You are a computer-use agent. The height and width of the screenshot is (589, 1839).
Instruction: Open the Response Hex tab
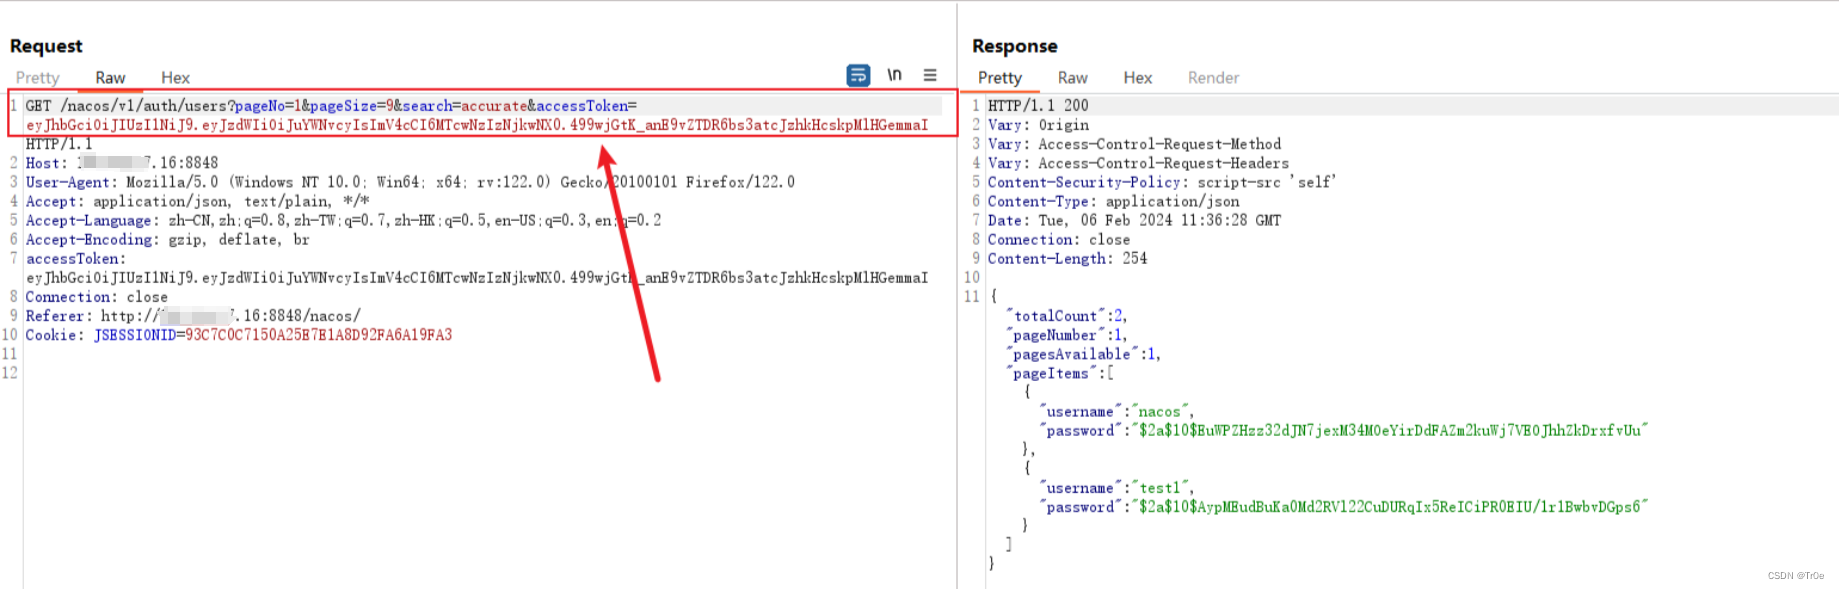[1137, 78]
